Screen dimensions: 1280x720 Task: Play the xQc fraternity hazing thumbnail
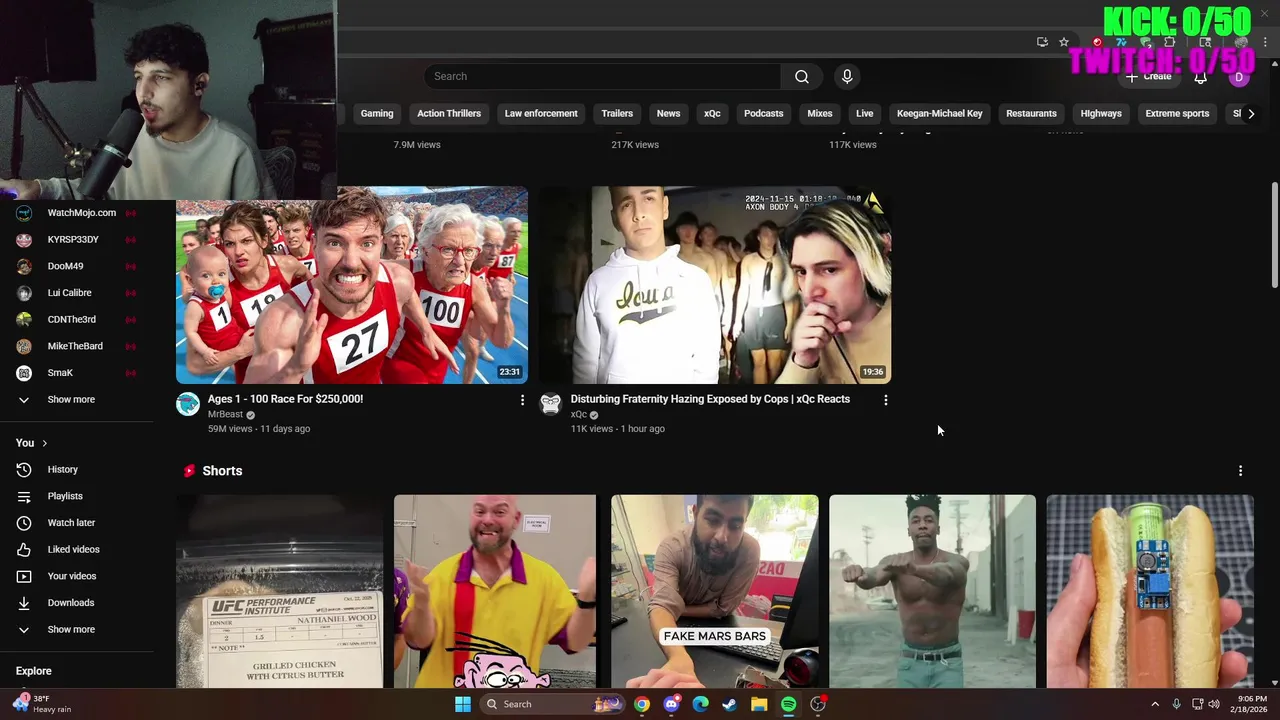coord(715,285)
